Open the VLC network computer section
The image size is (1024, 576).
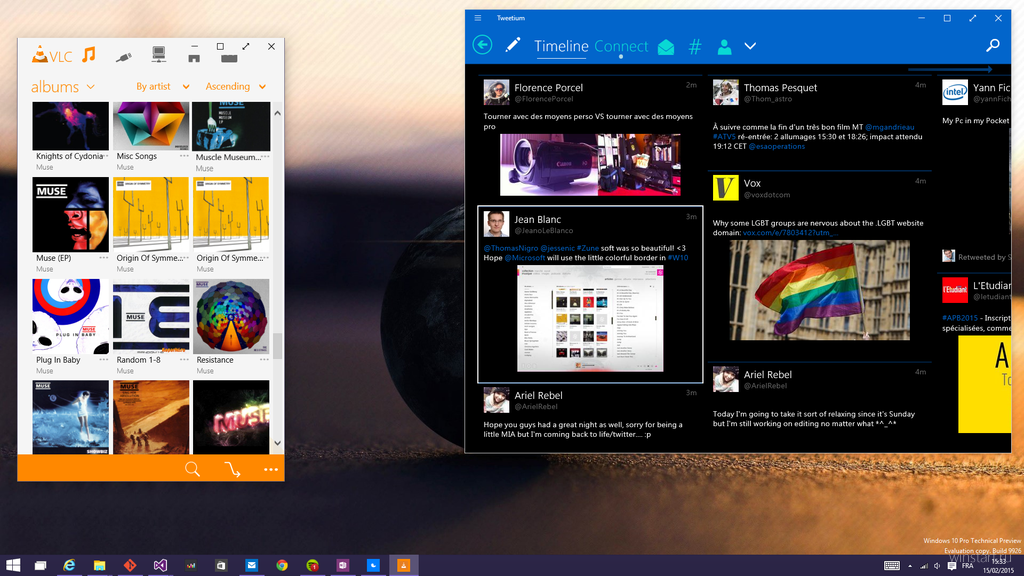point(159,54)
